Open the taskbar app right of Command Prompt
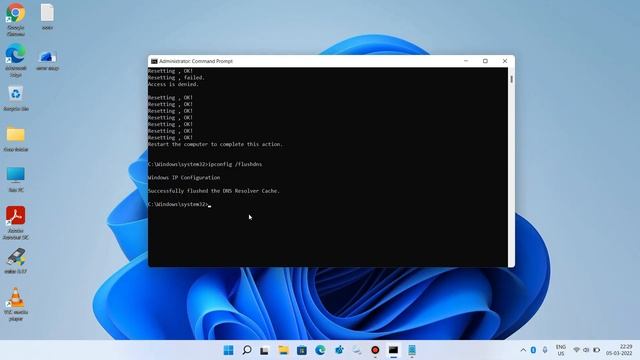Screen dimensions: 640x360 (x=412, y=350)
